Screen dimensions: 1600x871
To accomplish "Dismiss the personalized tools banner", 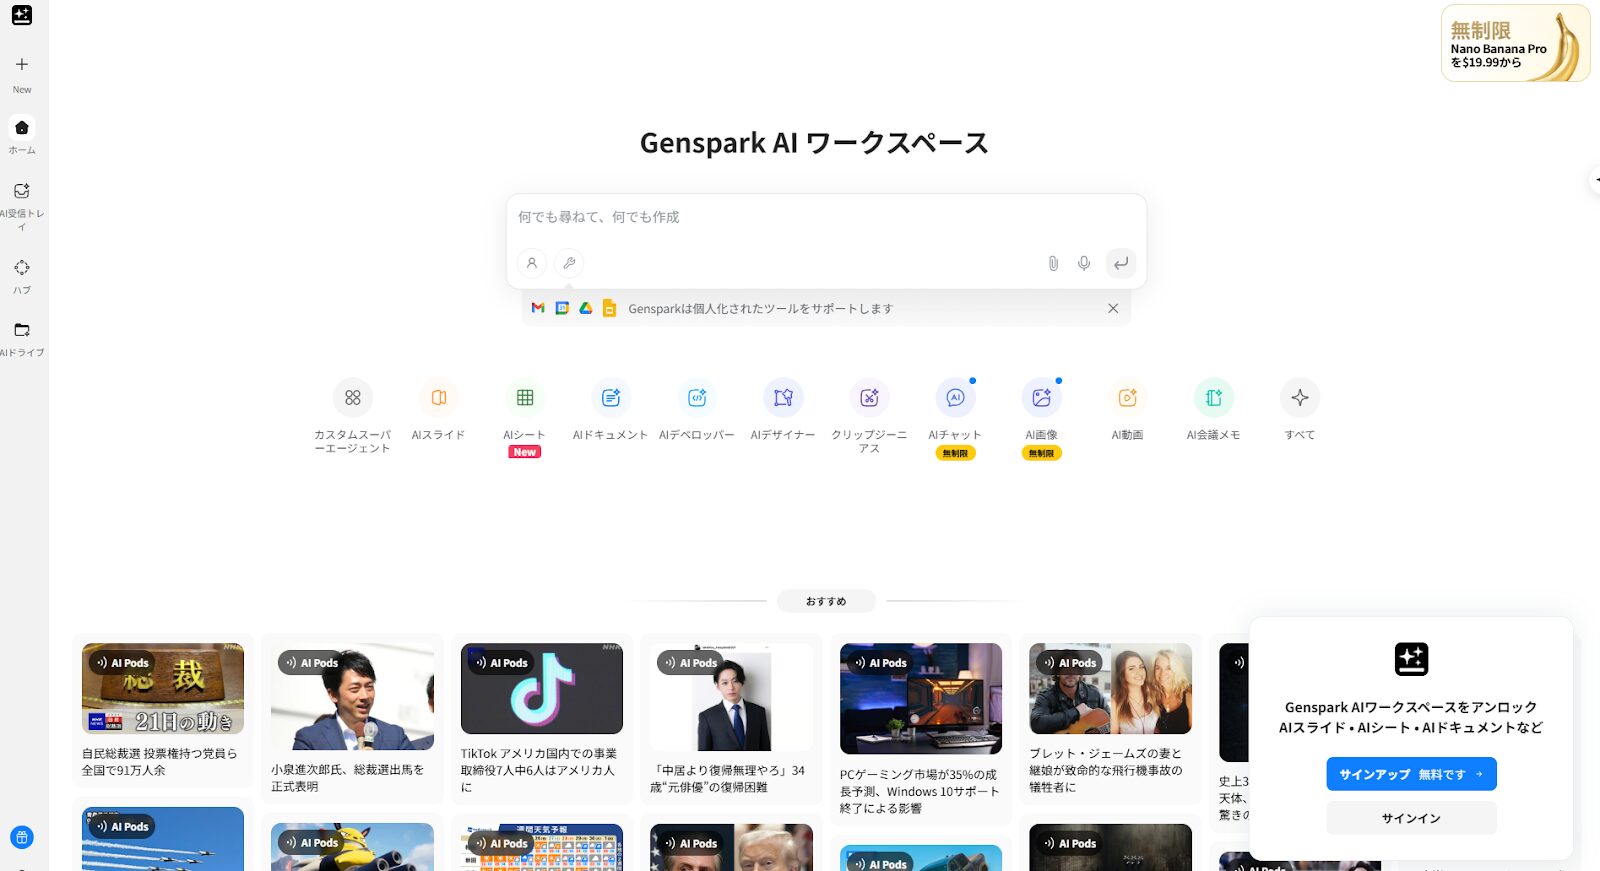I will pyautogui.click(x=1113, y=308).
